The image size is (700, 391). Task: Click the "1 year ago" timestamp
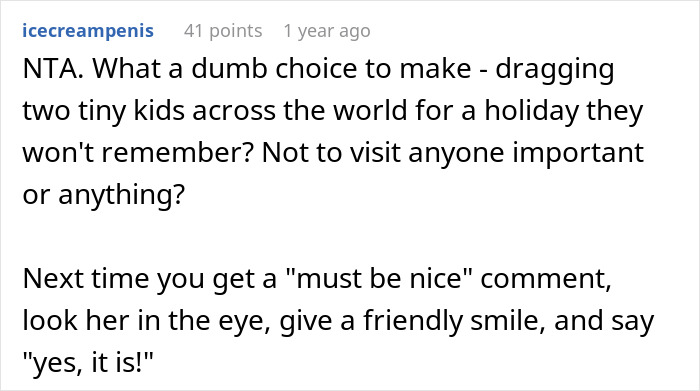[x=327, y=31]
